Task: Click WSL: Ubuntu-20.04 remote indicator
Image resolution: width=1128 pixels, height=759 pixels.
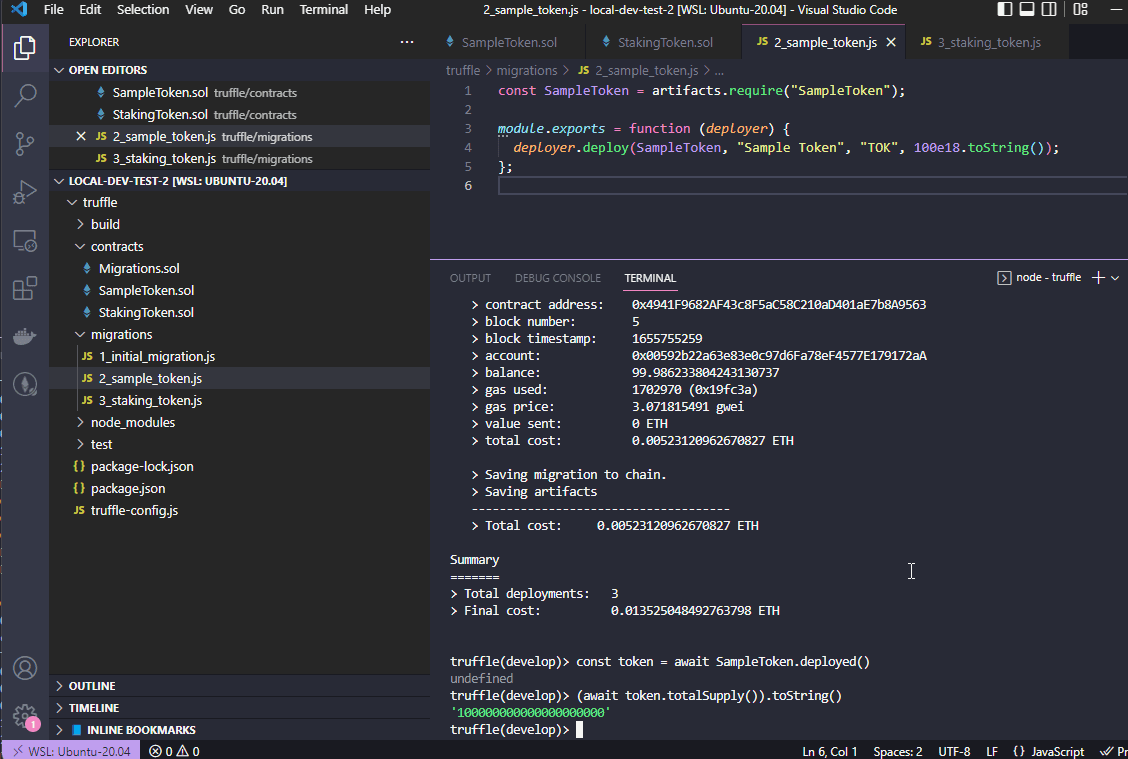Action: coord(72,751)
